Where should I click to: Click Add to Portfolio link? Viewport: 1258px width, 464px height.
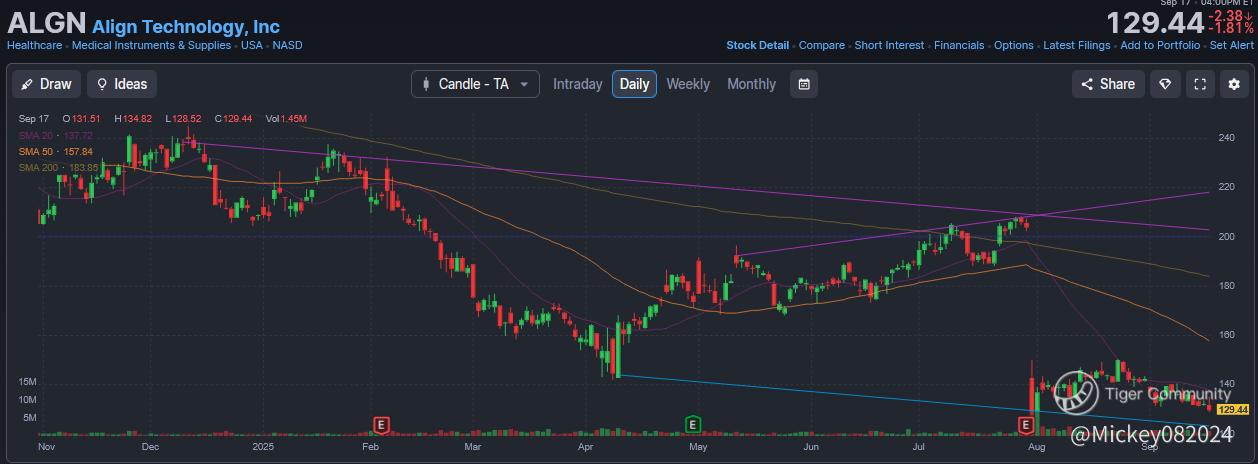tap(1160, 45)
